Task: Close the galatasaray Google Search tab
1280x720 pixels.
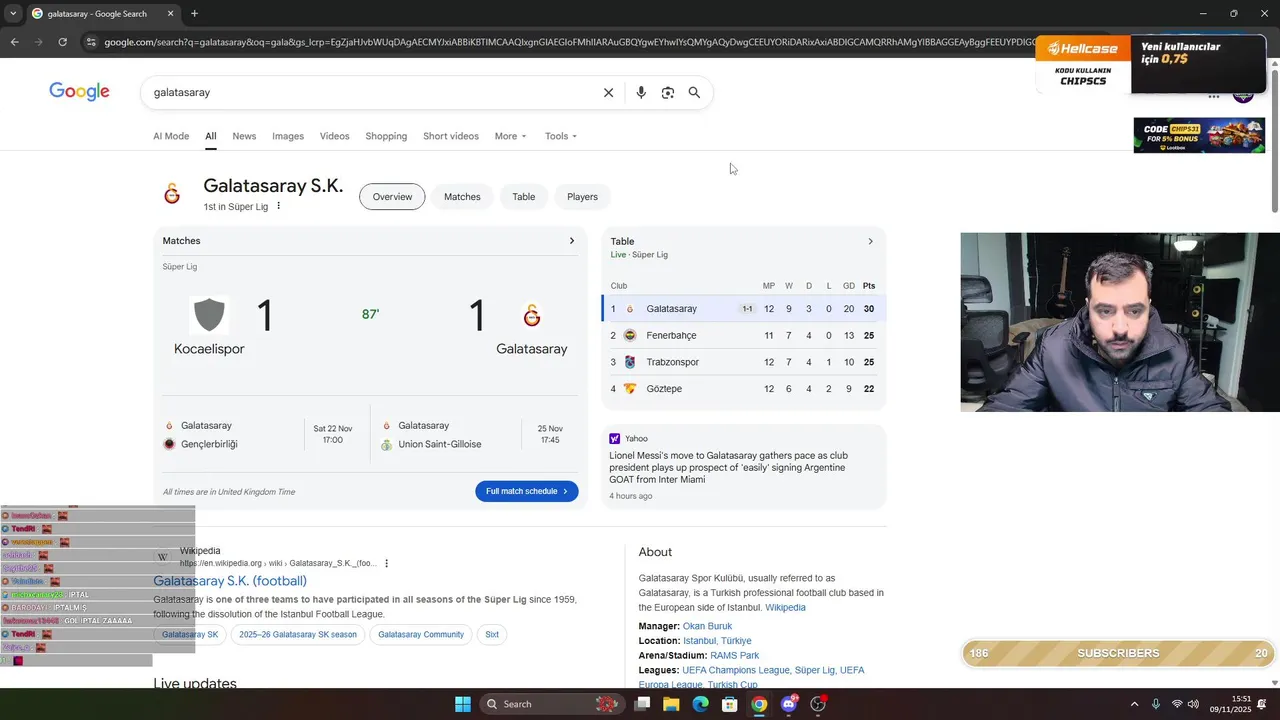Action: tap(170, 14)
